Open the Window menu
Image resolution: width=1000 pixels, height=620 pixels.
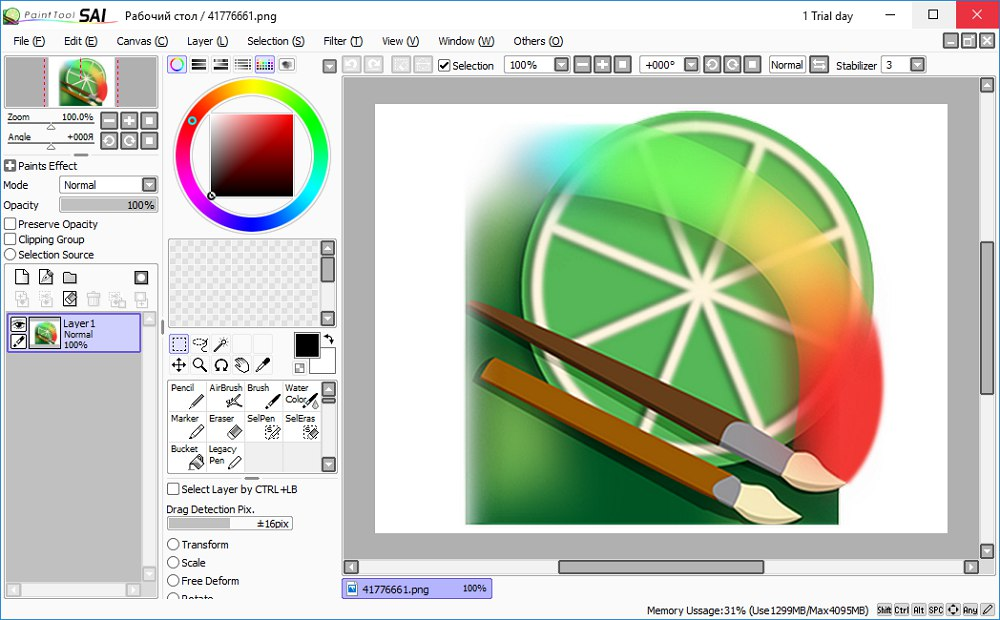tap(466, 41)
